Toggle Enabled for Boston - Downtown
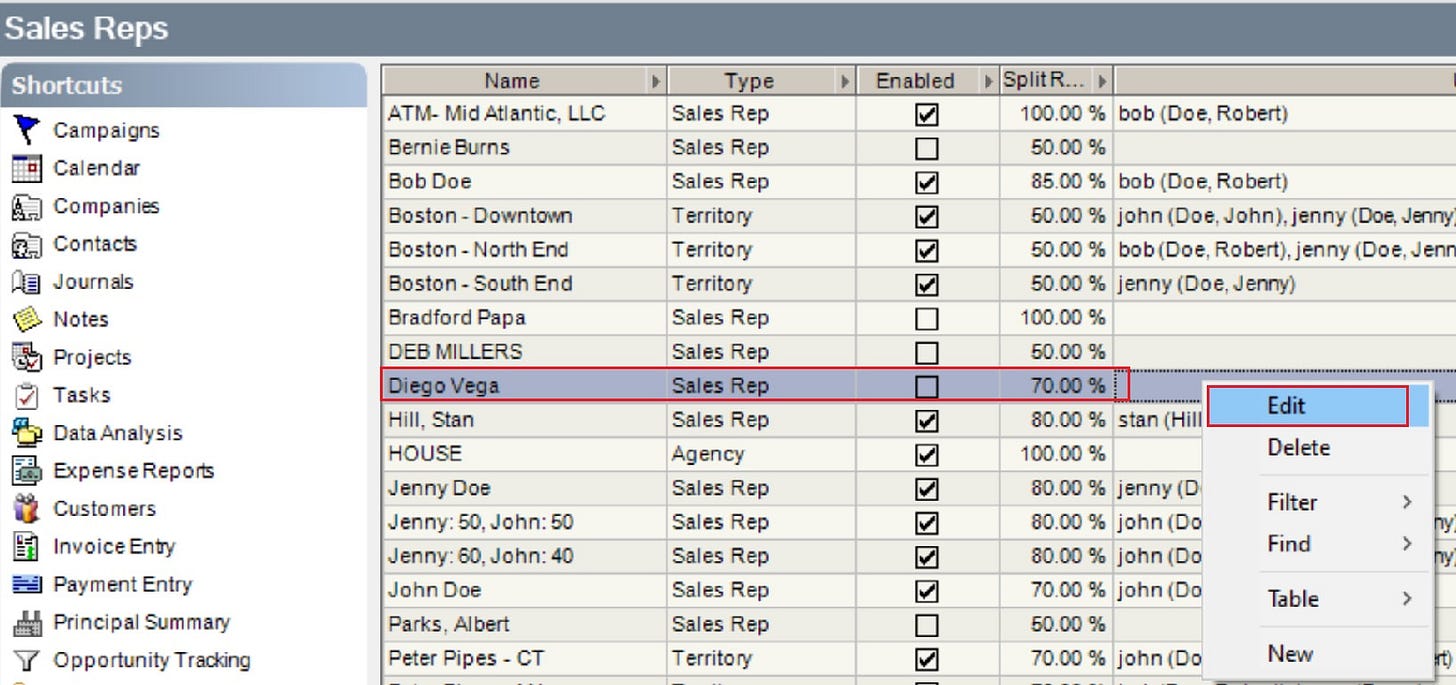The height and width of the screenshot is (685, 1456). point(927,216)
